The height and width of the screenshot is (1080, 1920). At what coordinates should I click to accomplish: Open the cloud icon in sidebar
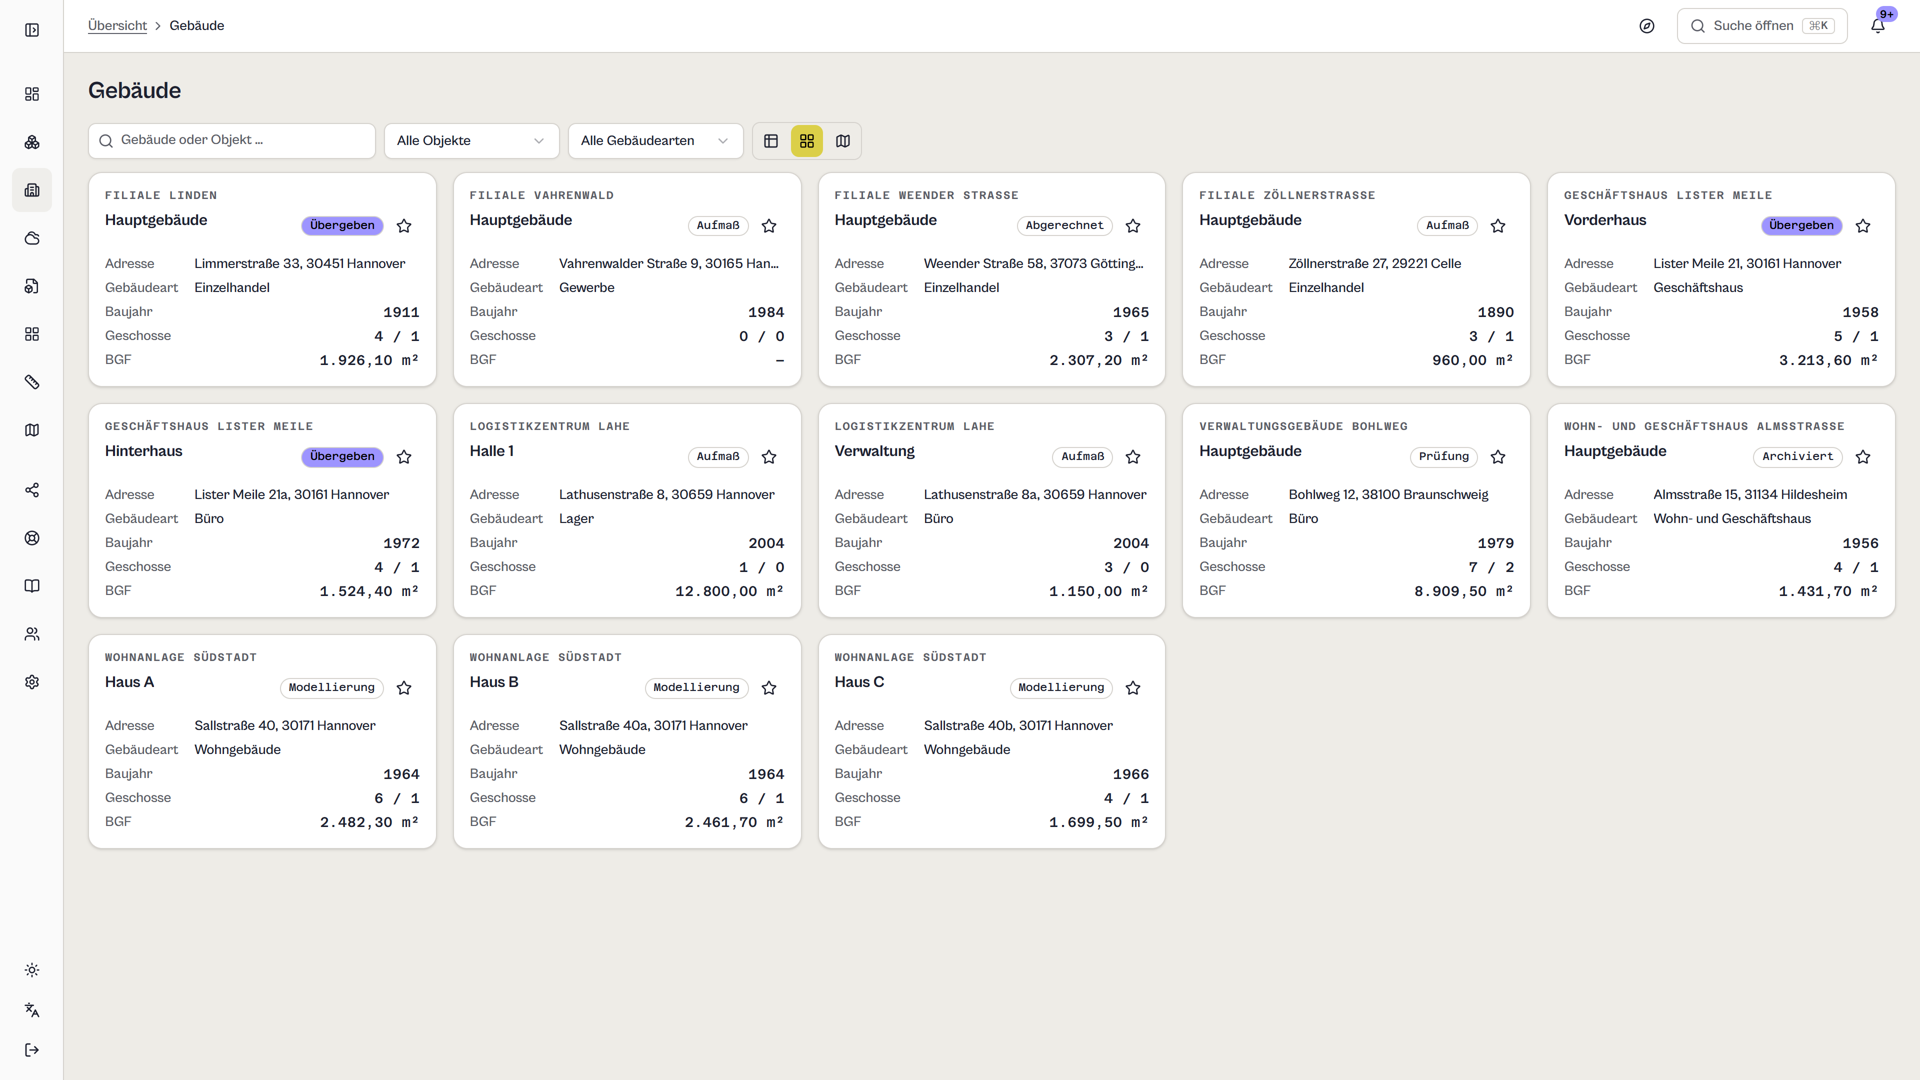point(32,238)
